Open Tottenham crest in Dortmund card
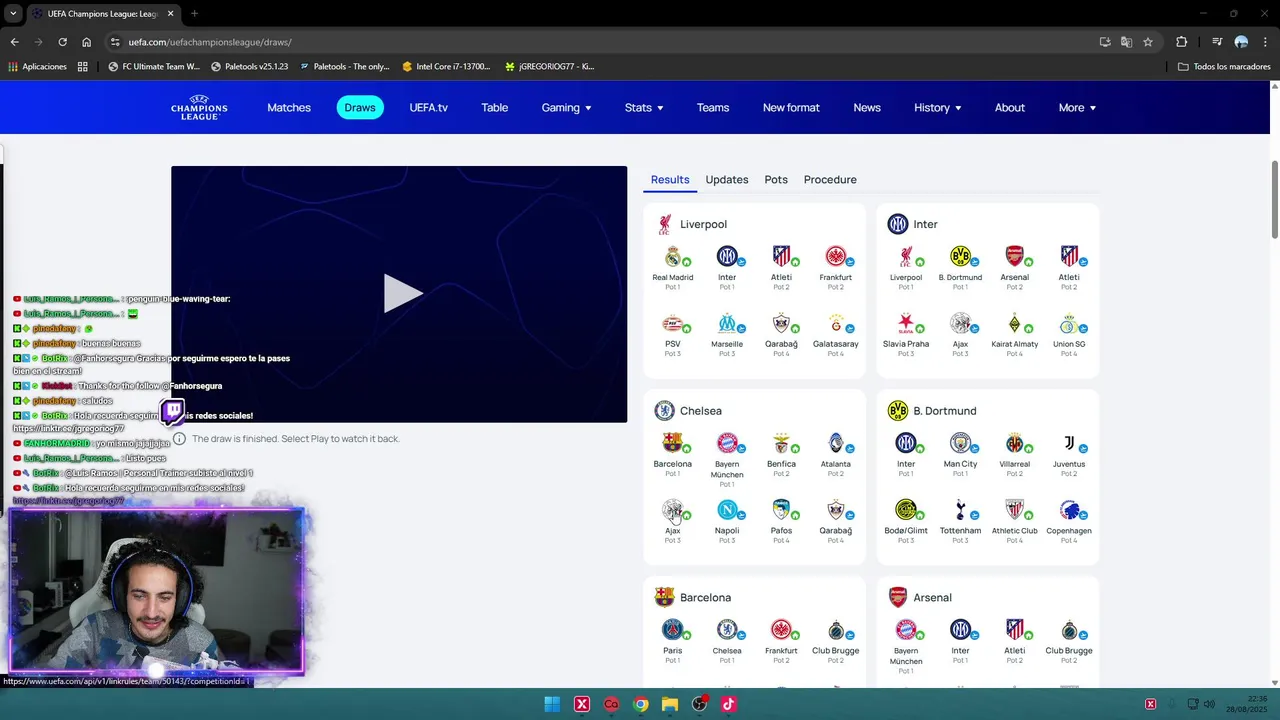This screenshot has width=1280, height=720. 960,510
